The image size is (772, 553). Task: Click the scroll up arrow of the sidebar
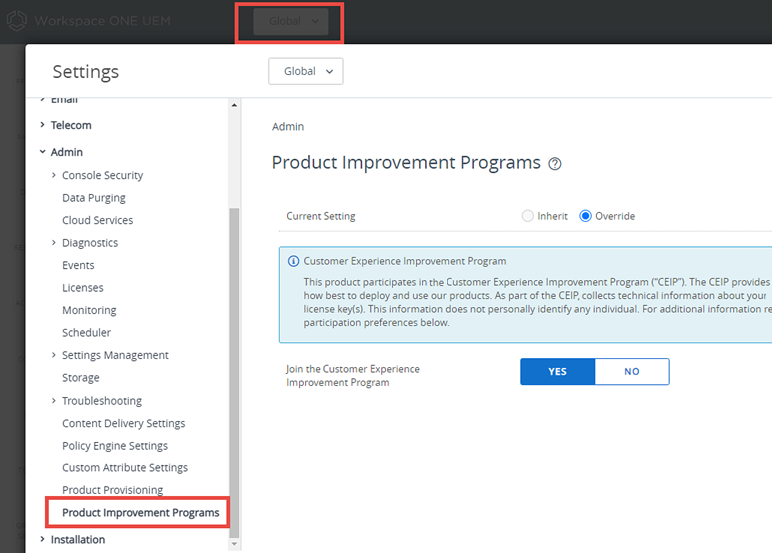pyautogui.click(x=234, y=105)
